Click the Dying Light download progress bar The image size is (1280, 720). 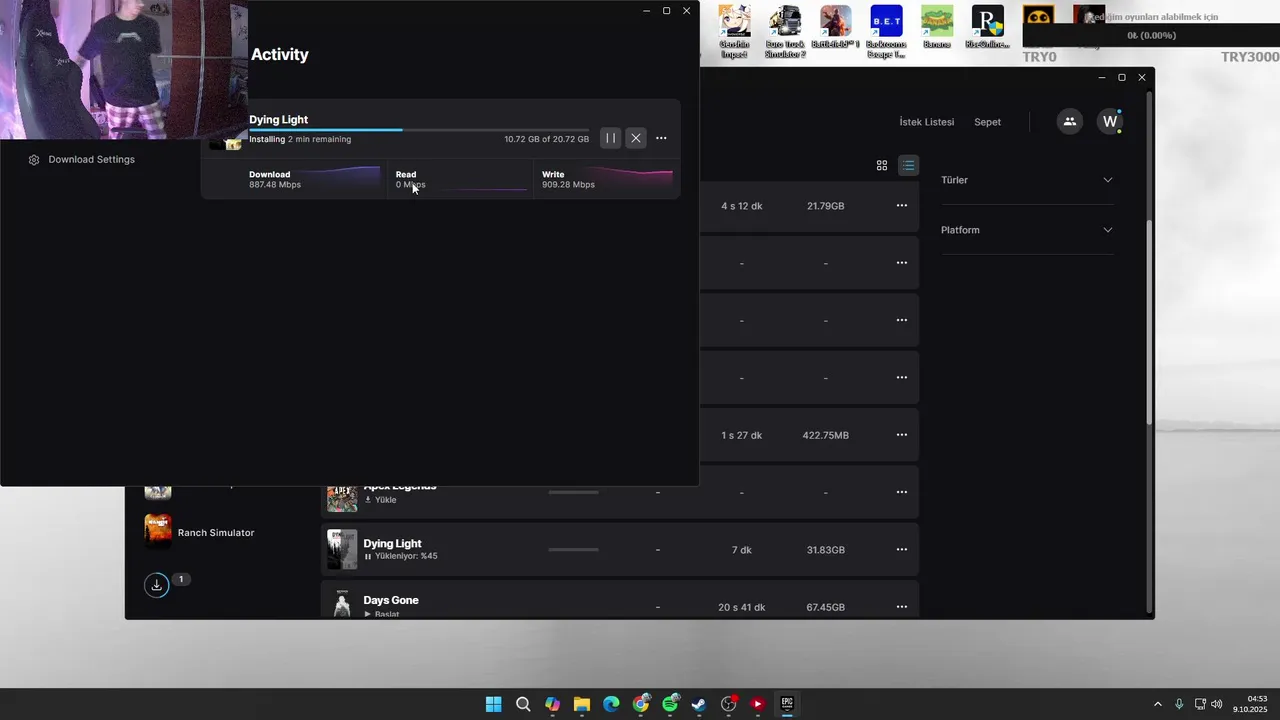pos(419,130)
